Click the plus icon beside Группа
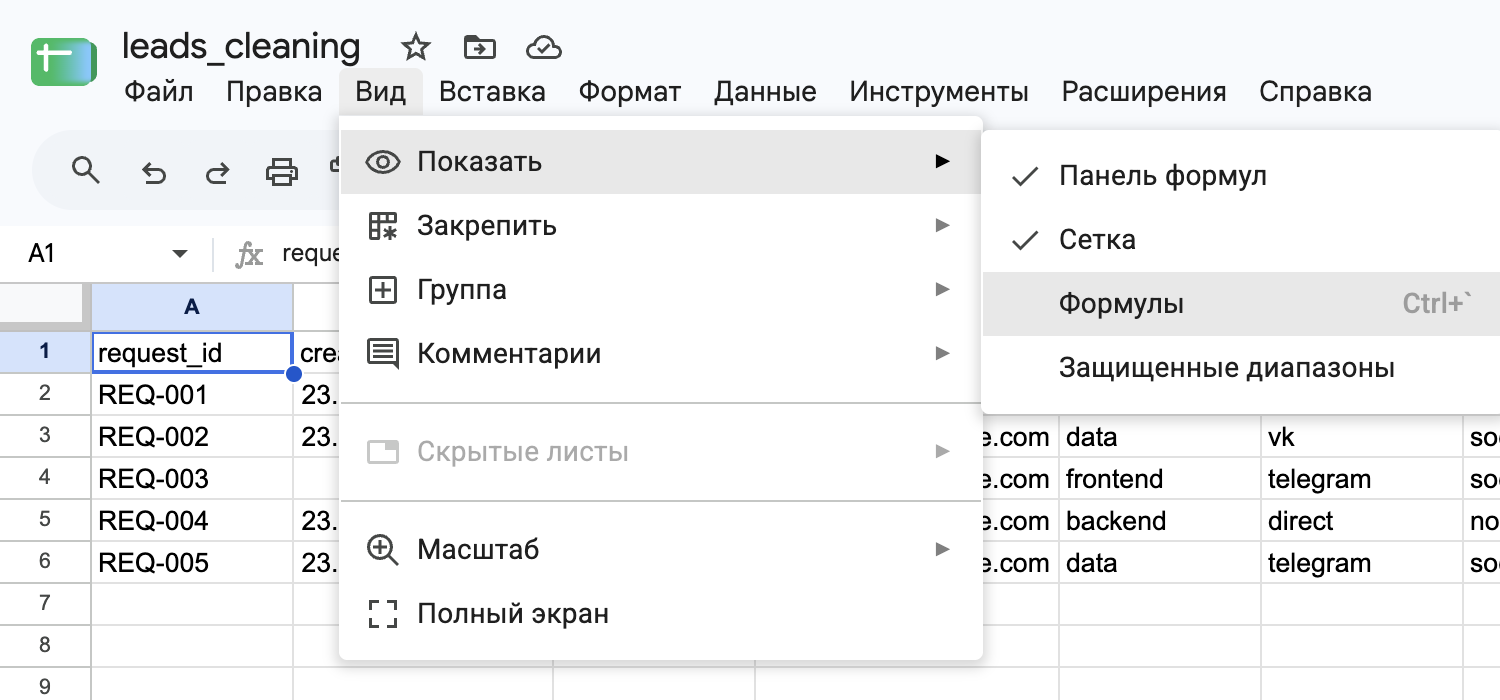Image resolution: width=1500 pixels, height=700 pixels. click(383, 290)
